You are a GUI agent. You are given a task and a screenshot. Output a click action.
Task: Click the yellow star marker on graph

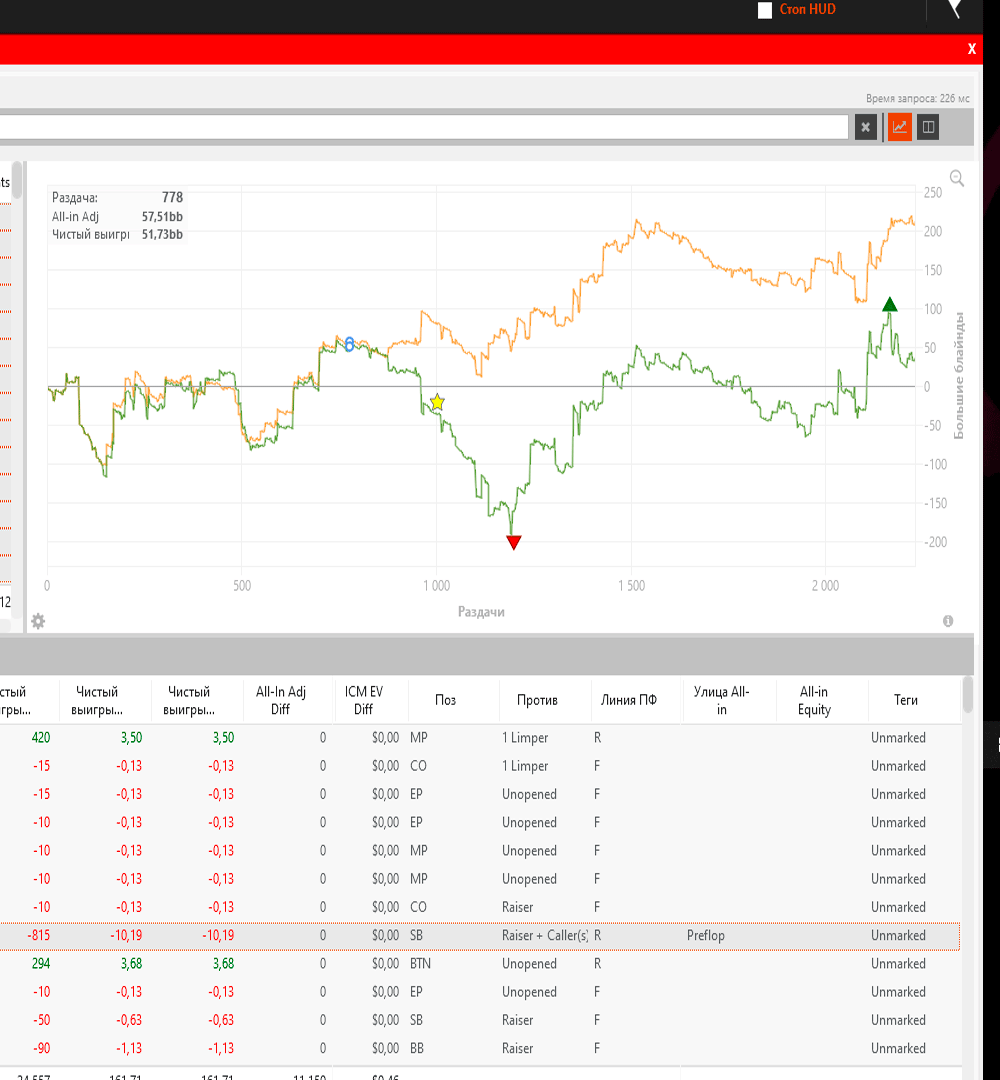coord(437,402)
